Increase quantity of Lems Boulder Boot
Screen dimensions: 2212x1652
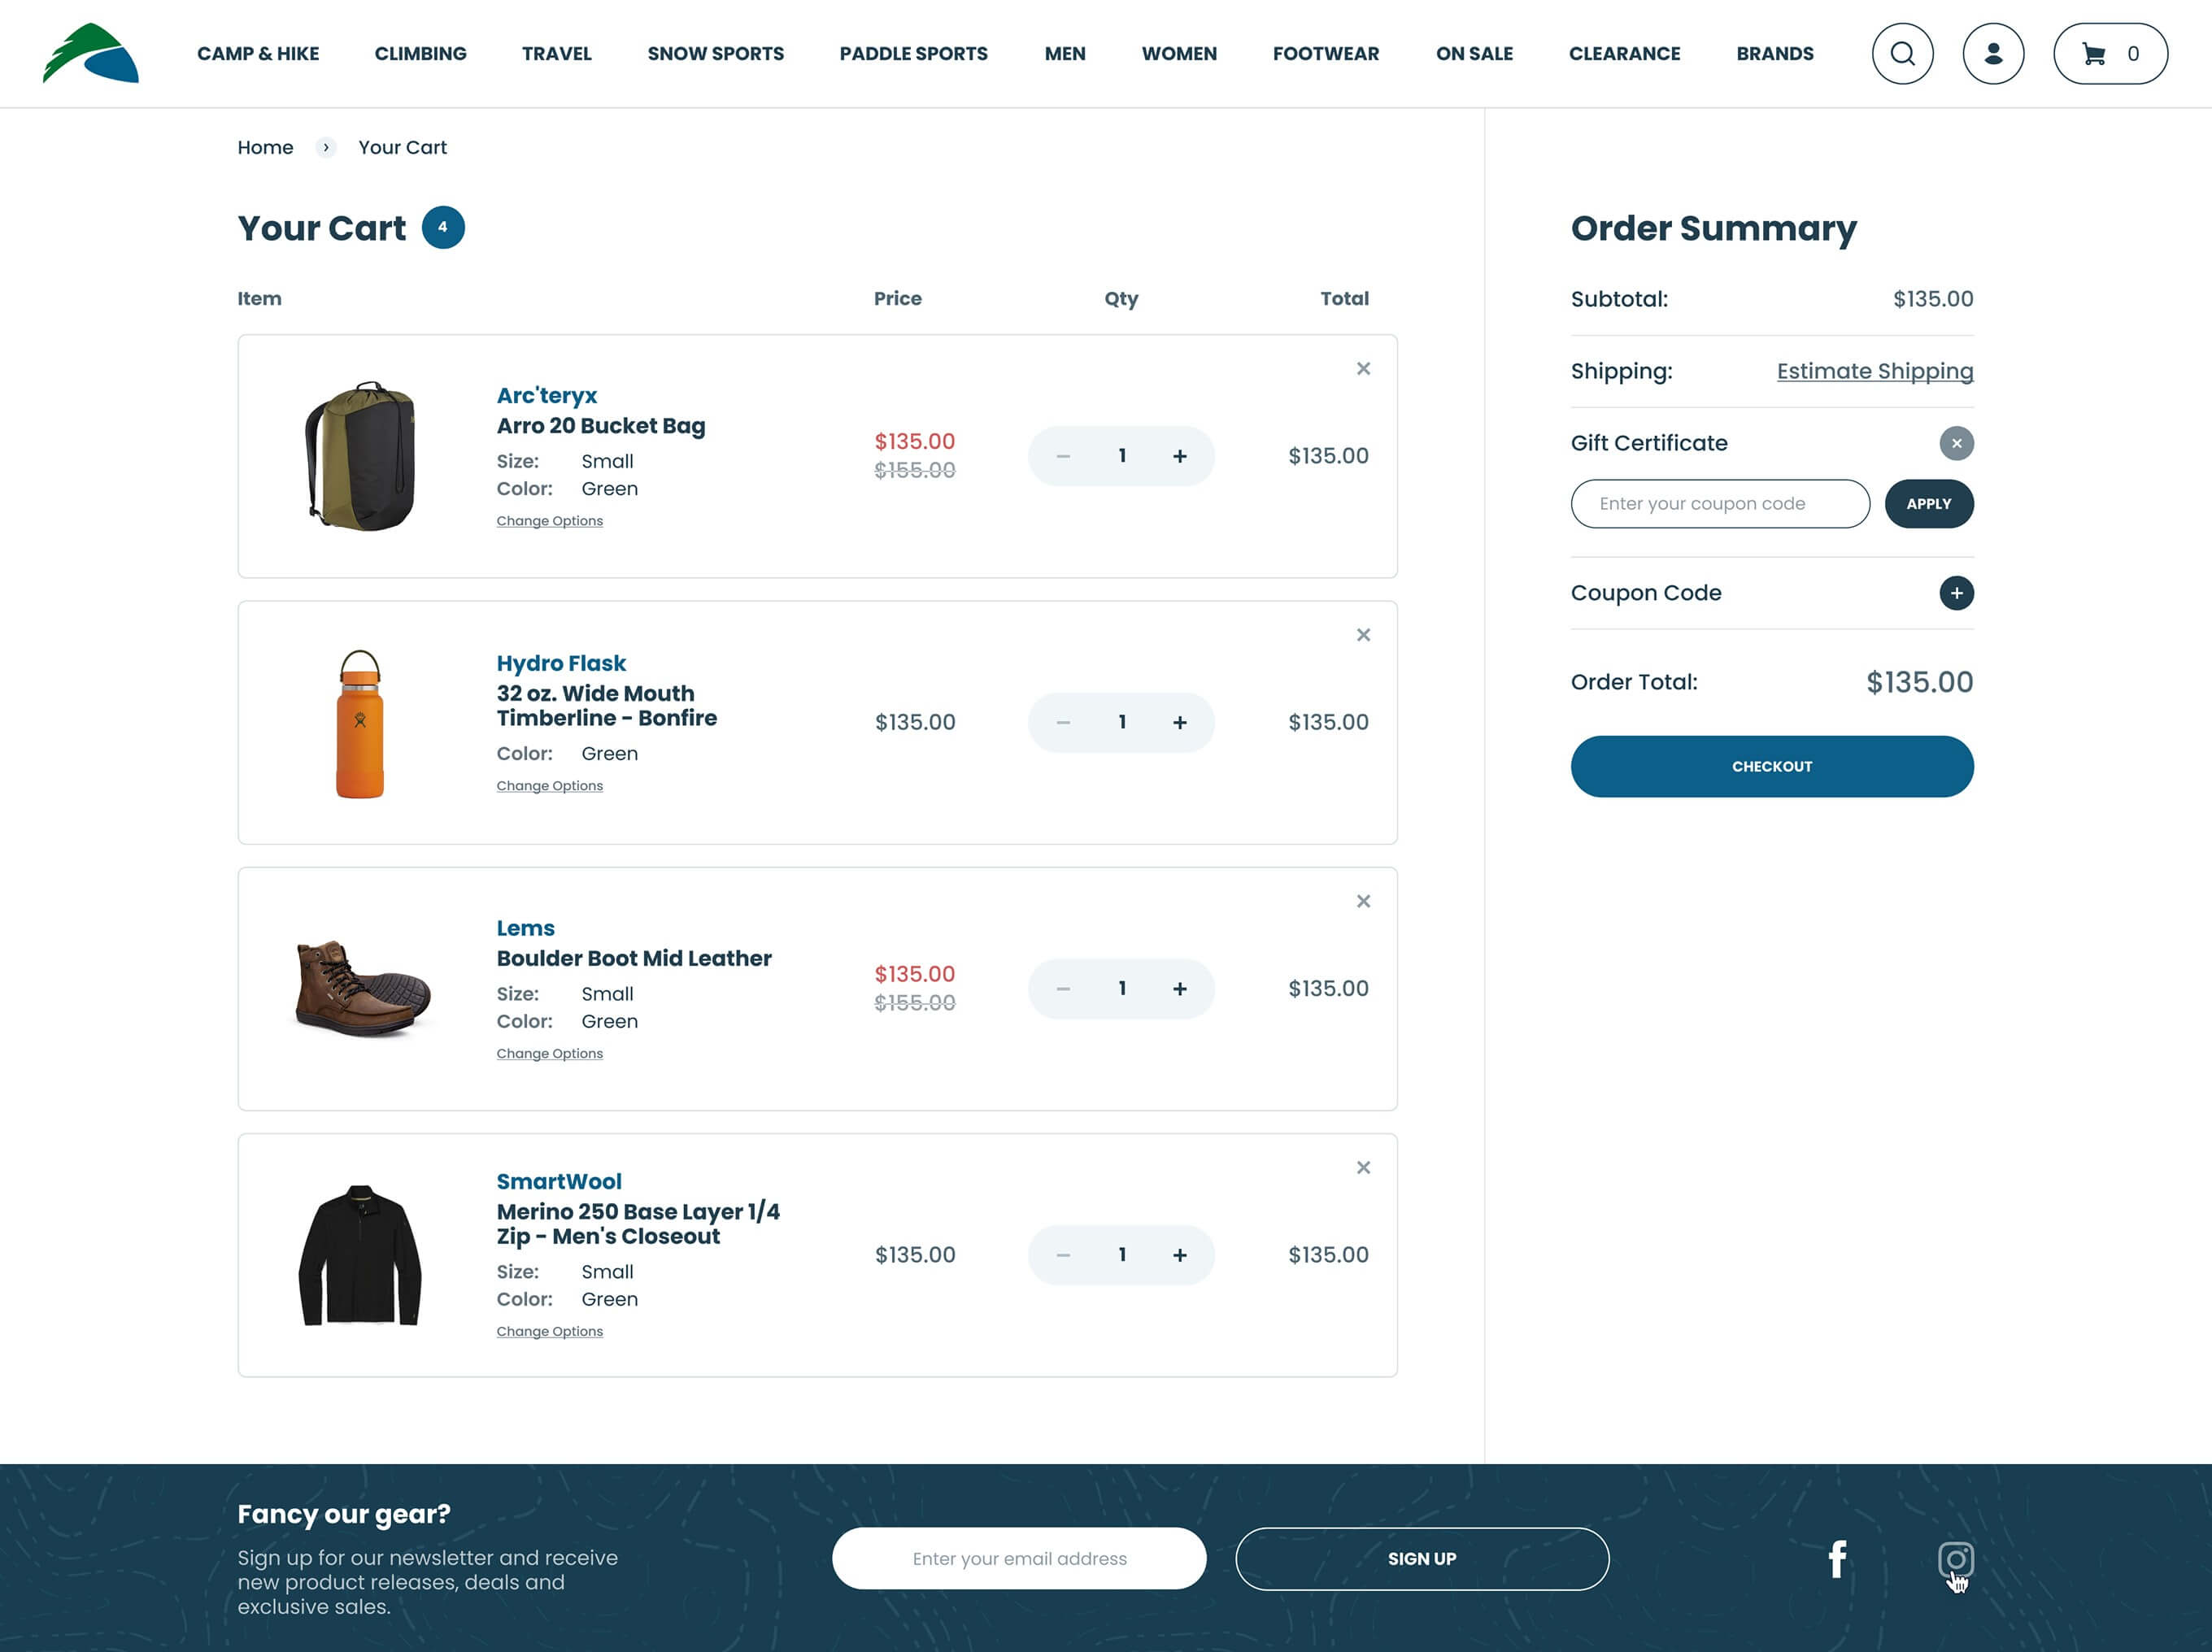coord(1180,989)
